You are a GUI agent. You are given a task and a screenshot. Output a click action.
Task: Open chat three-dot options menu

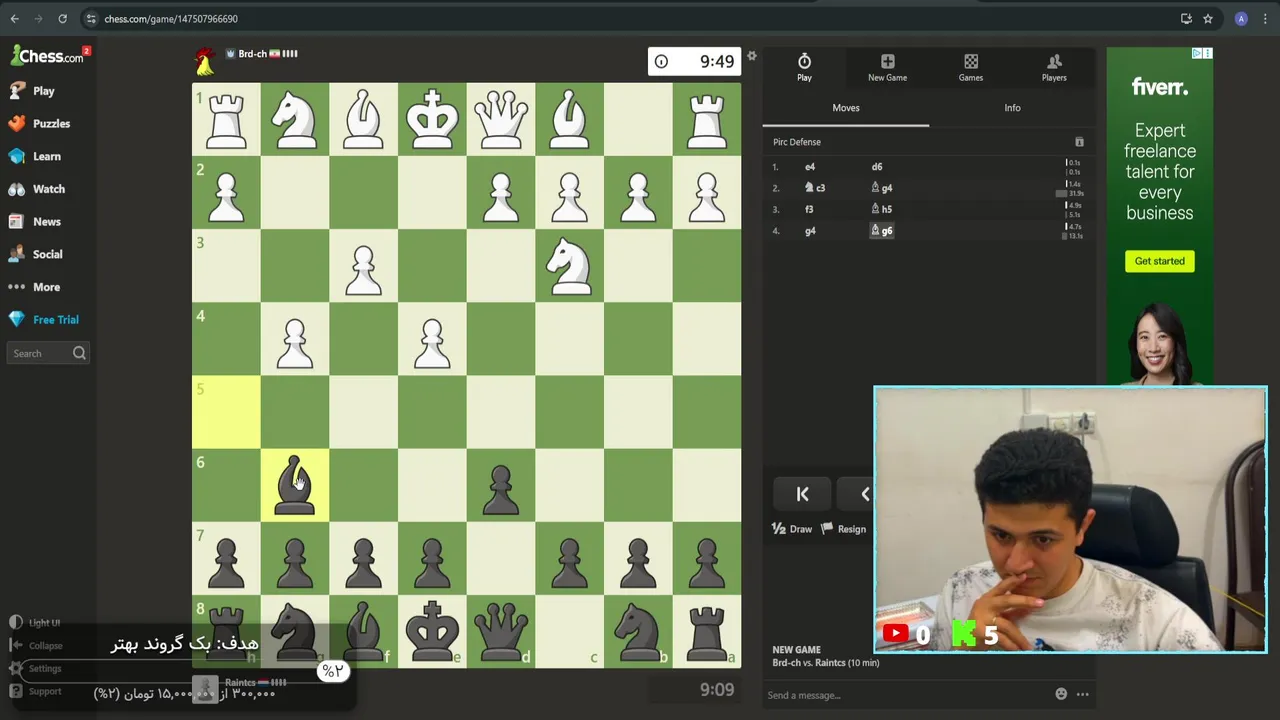pos(1082,694)
